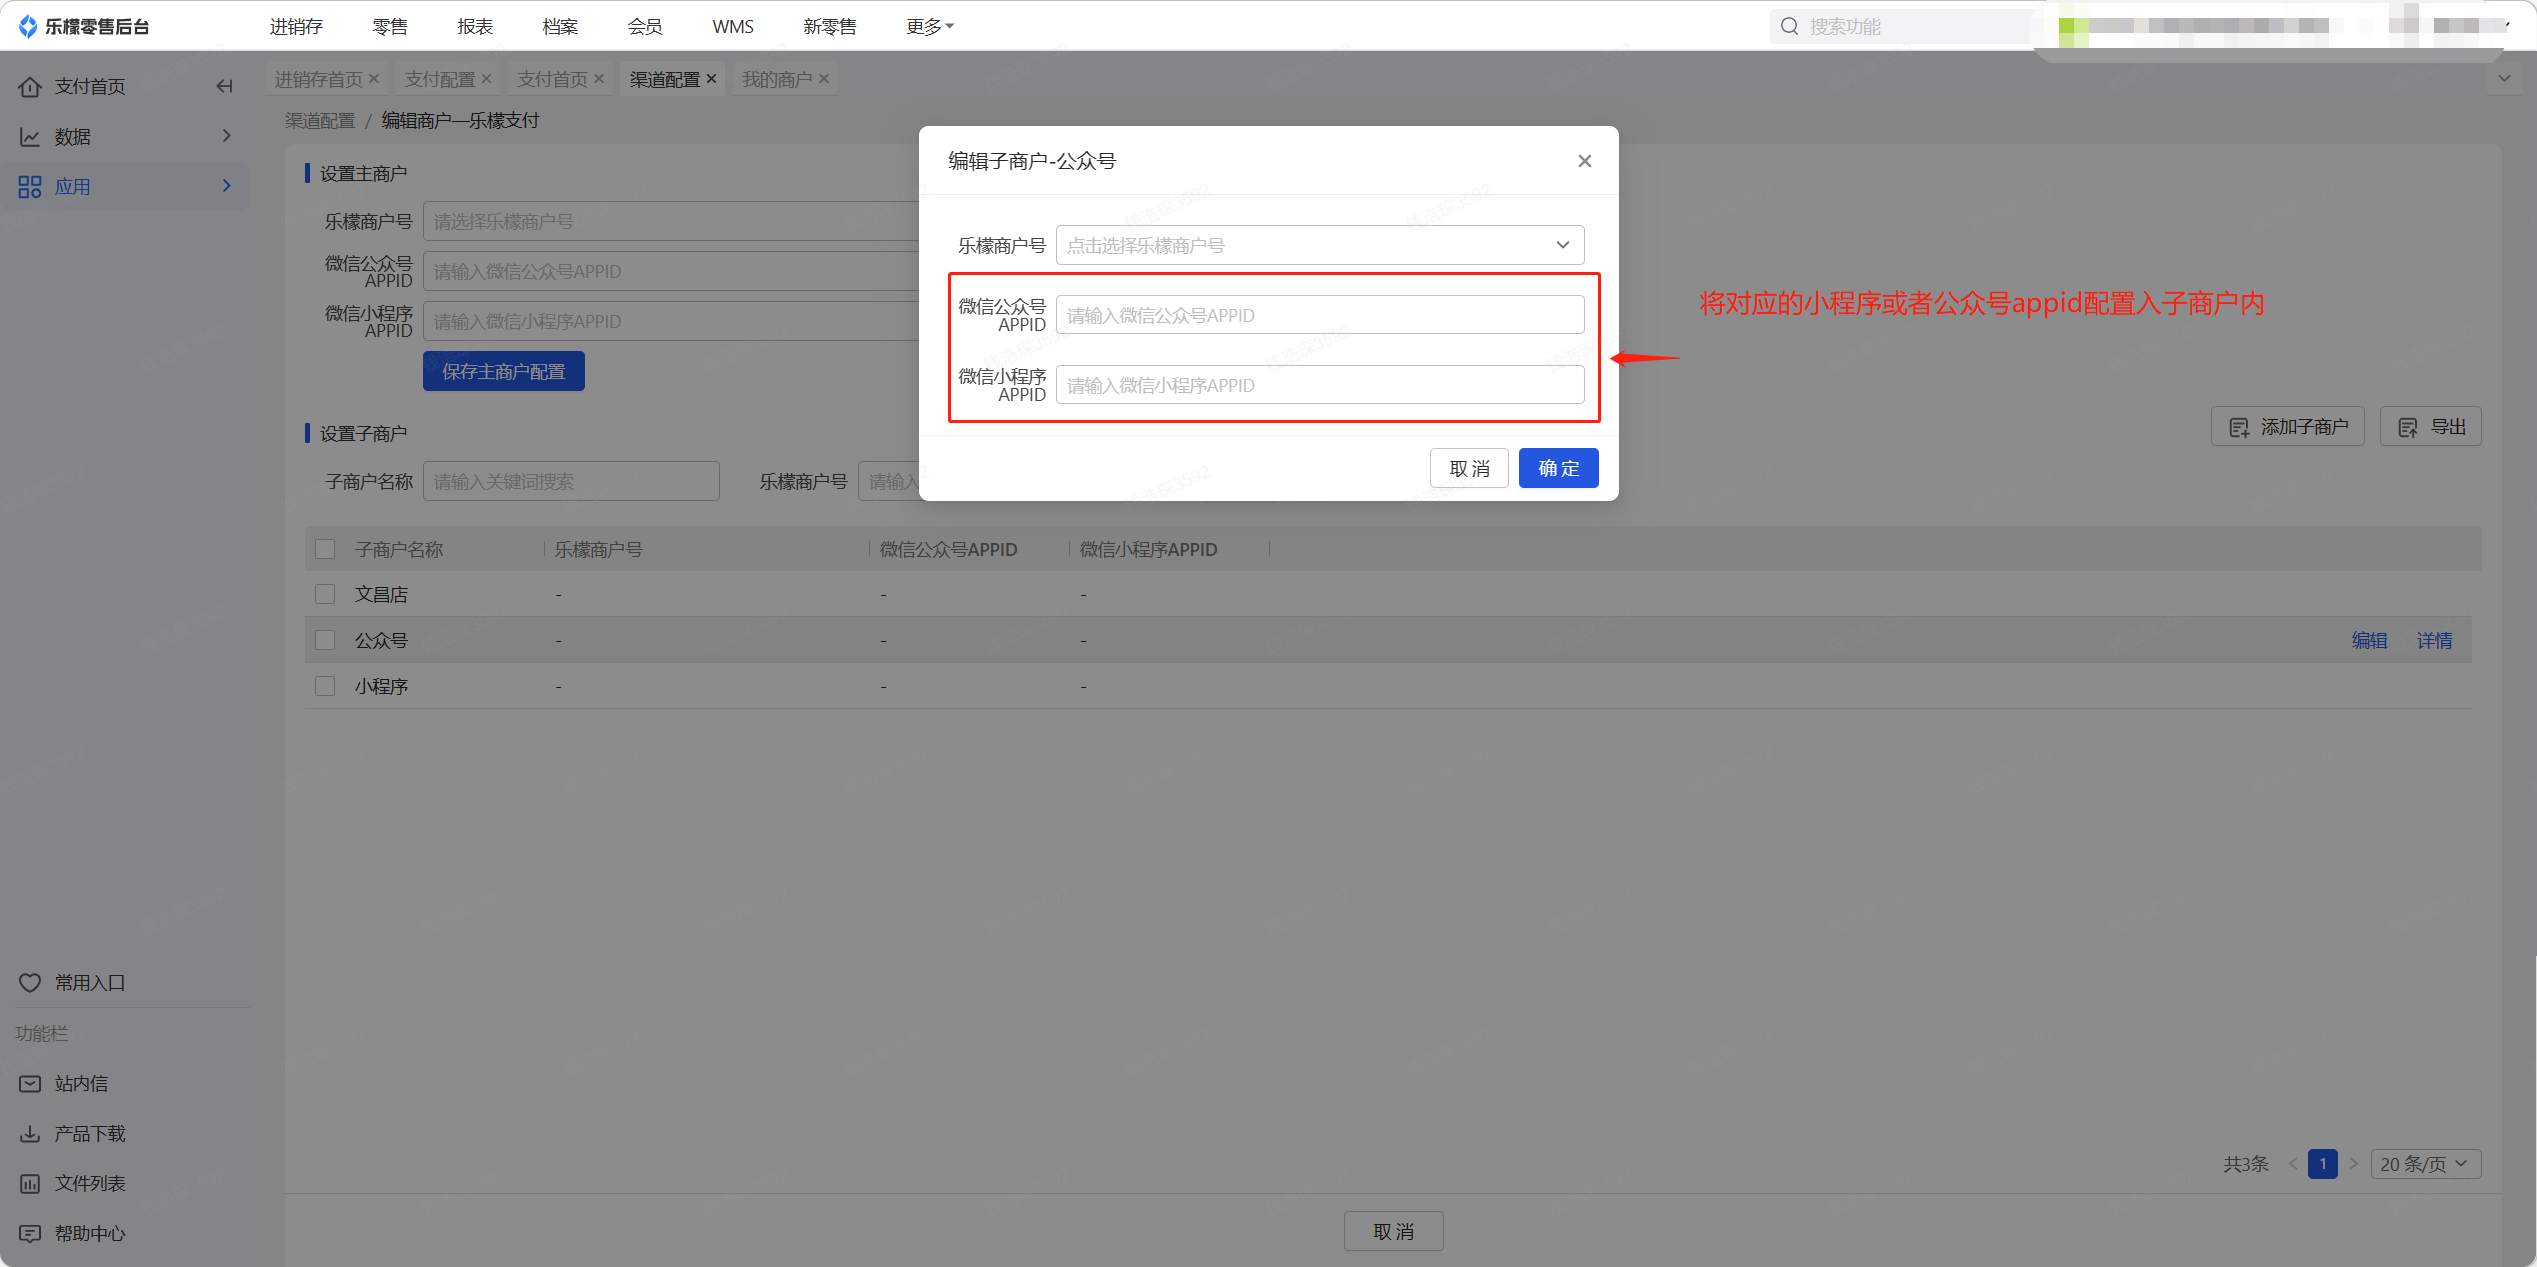
Task: Check the 小程序 row checkbox
Action: (x=325, y=686)
